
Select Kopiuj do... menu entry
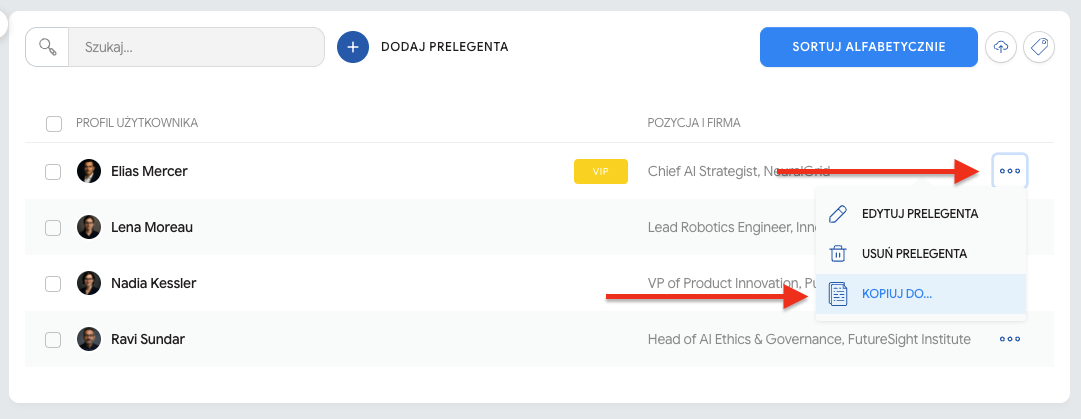coord(896,294)
